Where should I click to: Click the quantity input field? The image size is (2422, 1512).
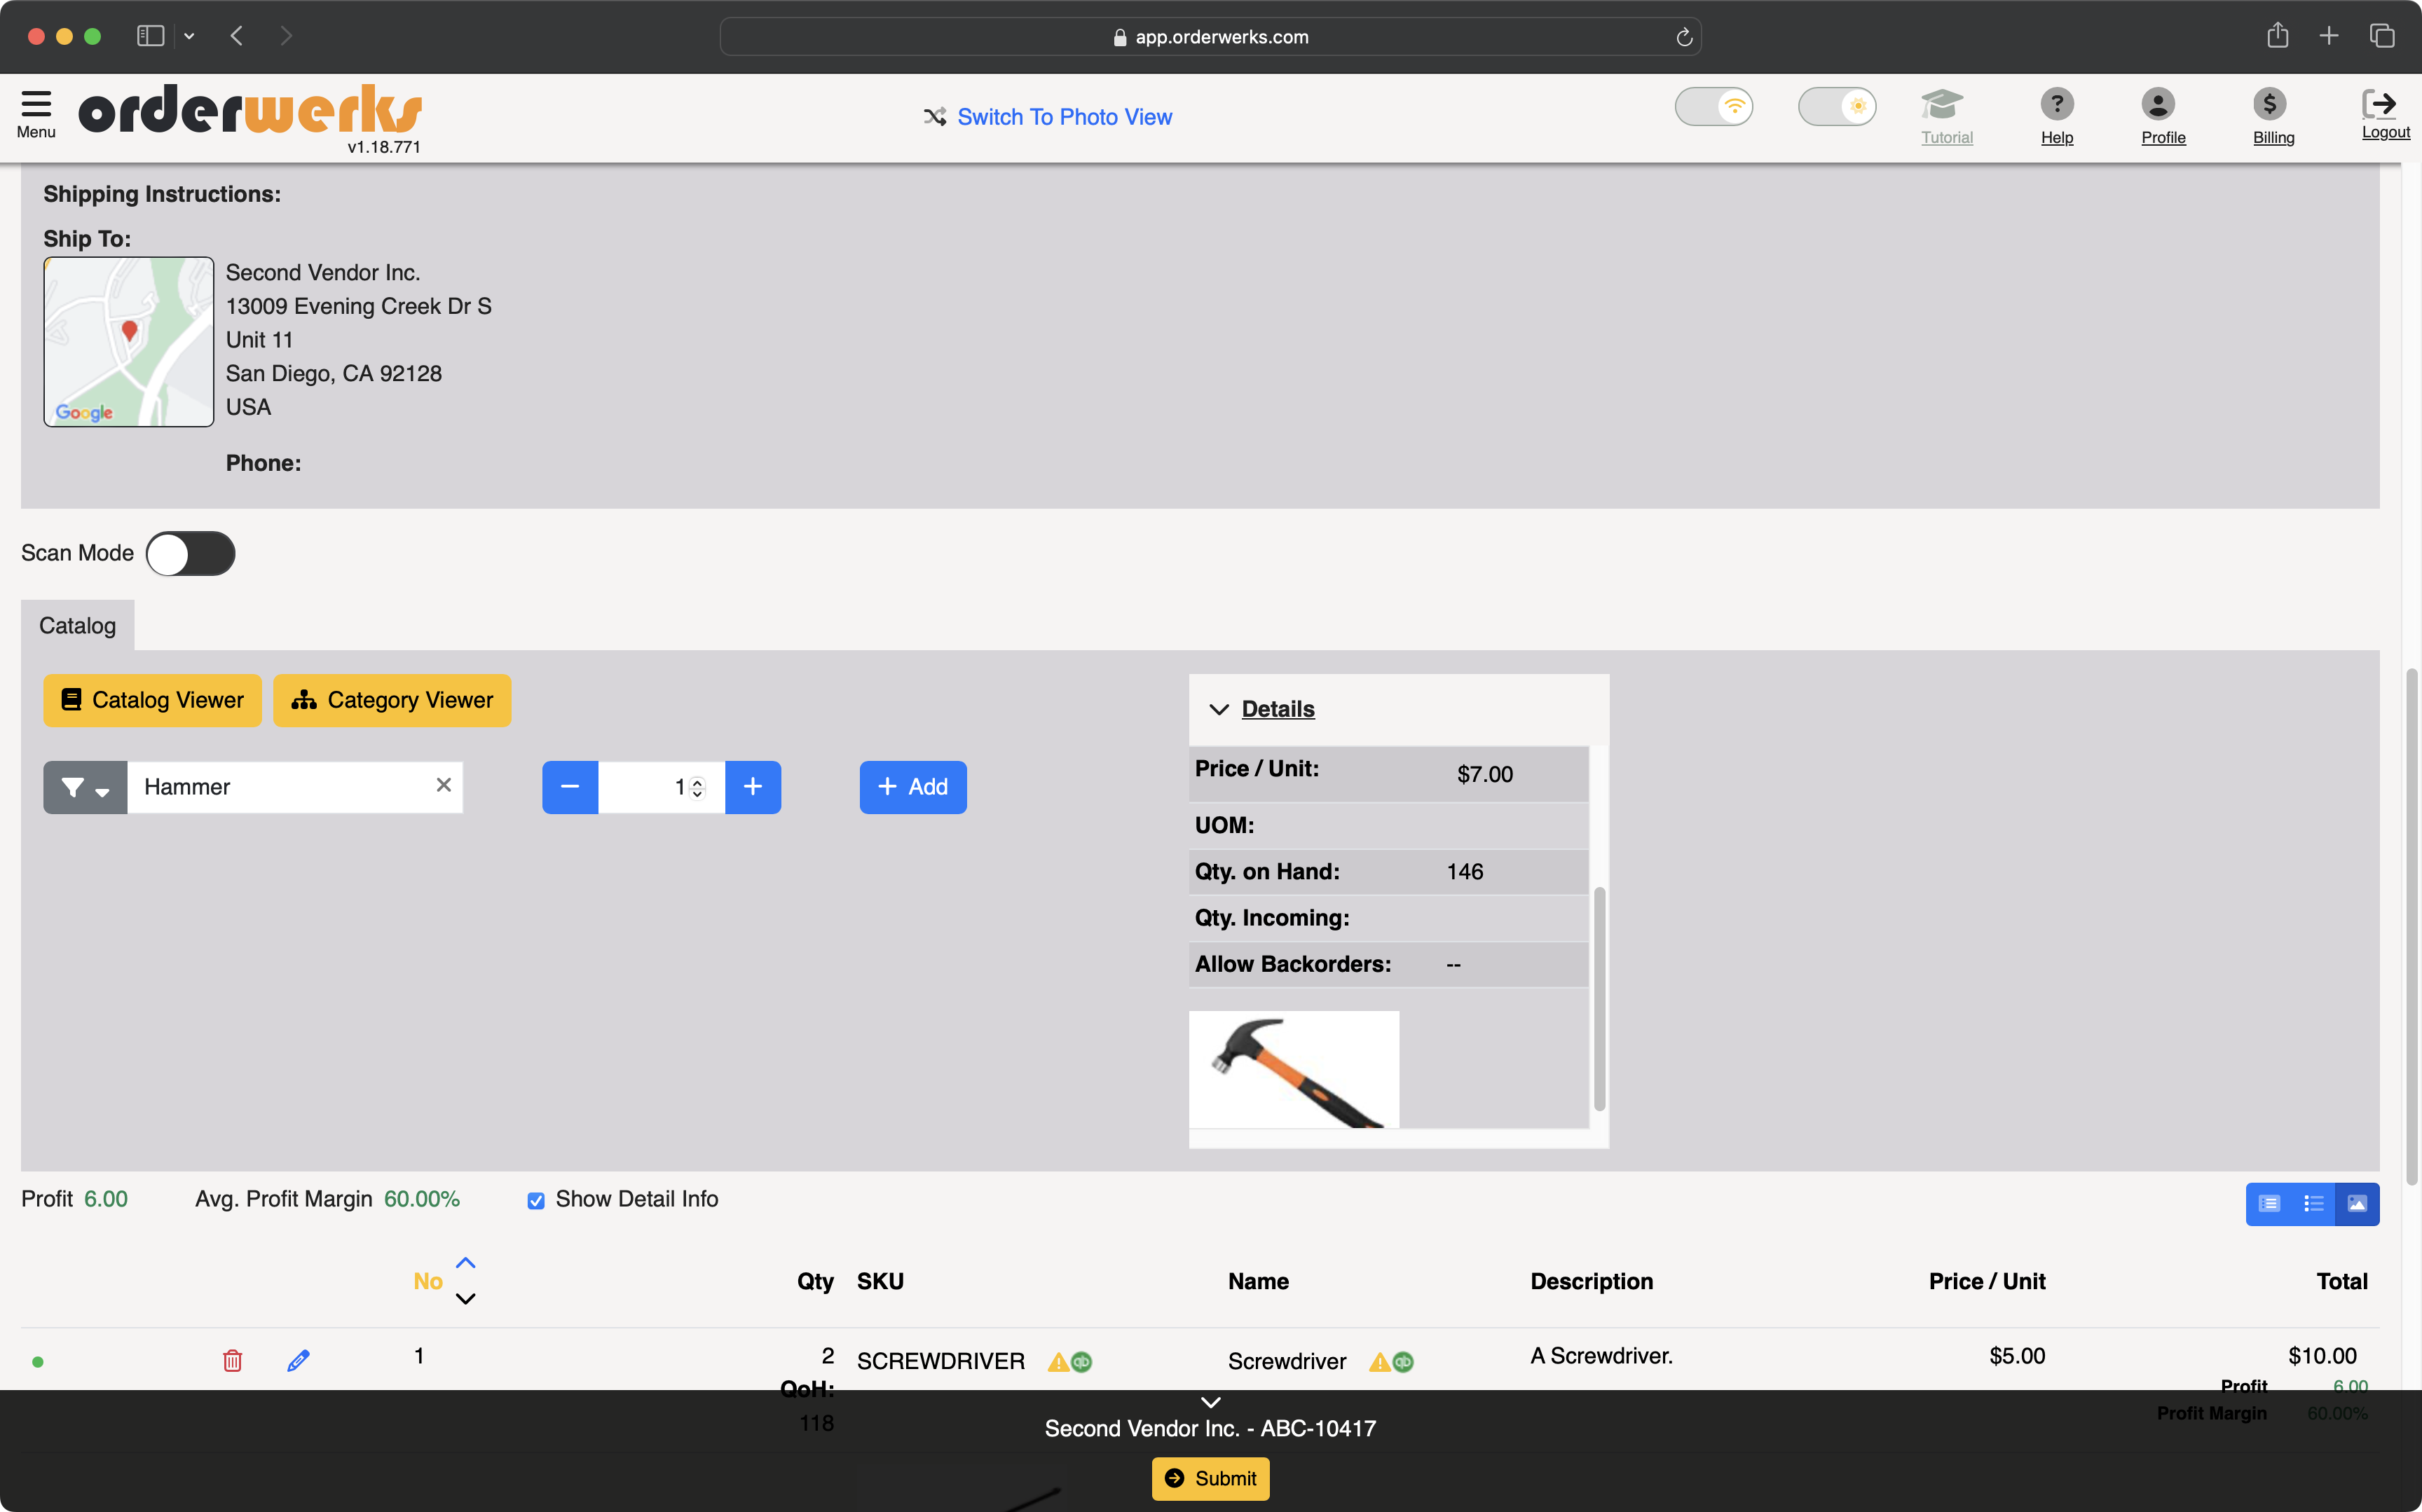point(661,787)
